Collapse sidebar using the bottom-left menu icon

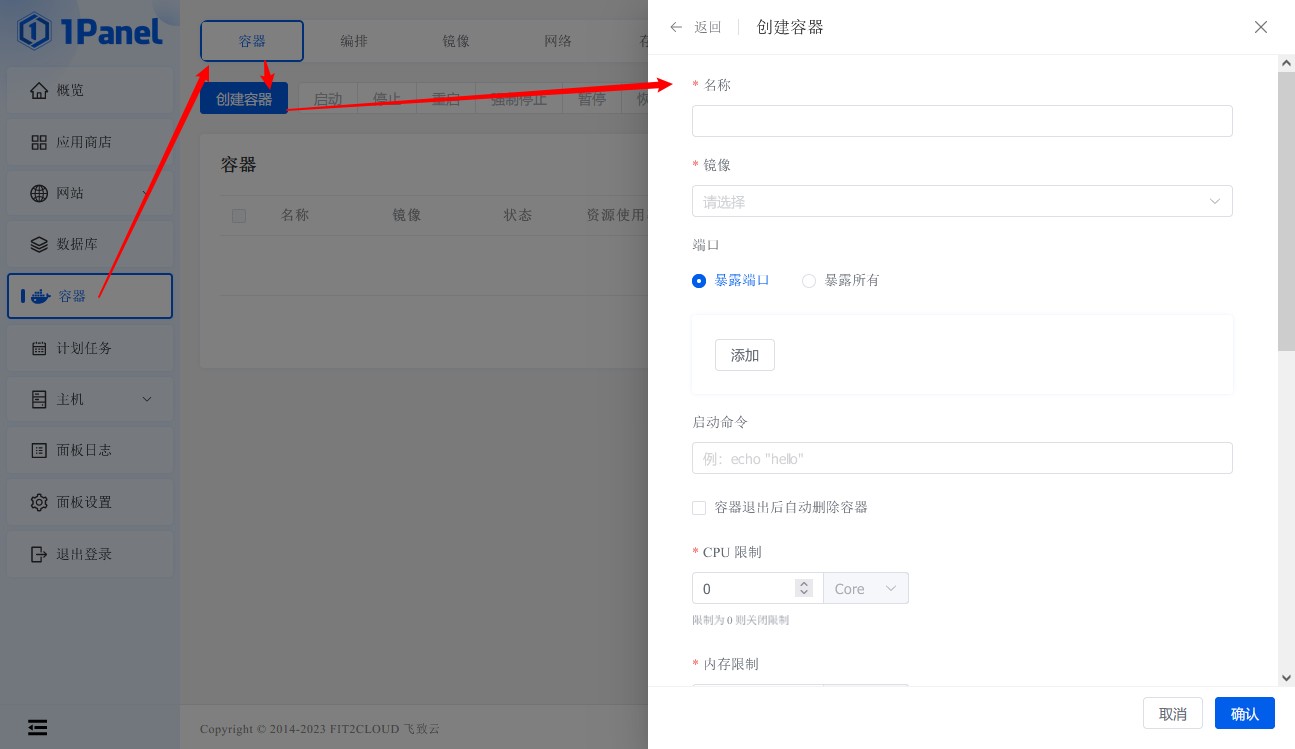click(x=37, y=727)
